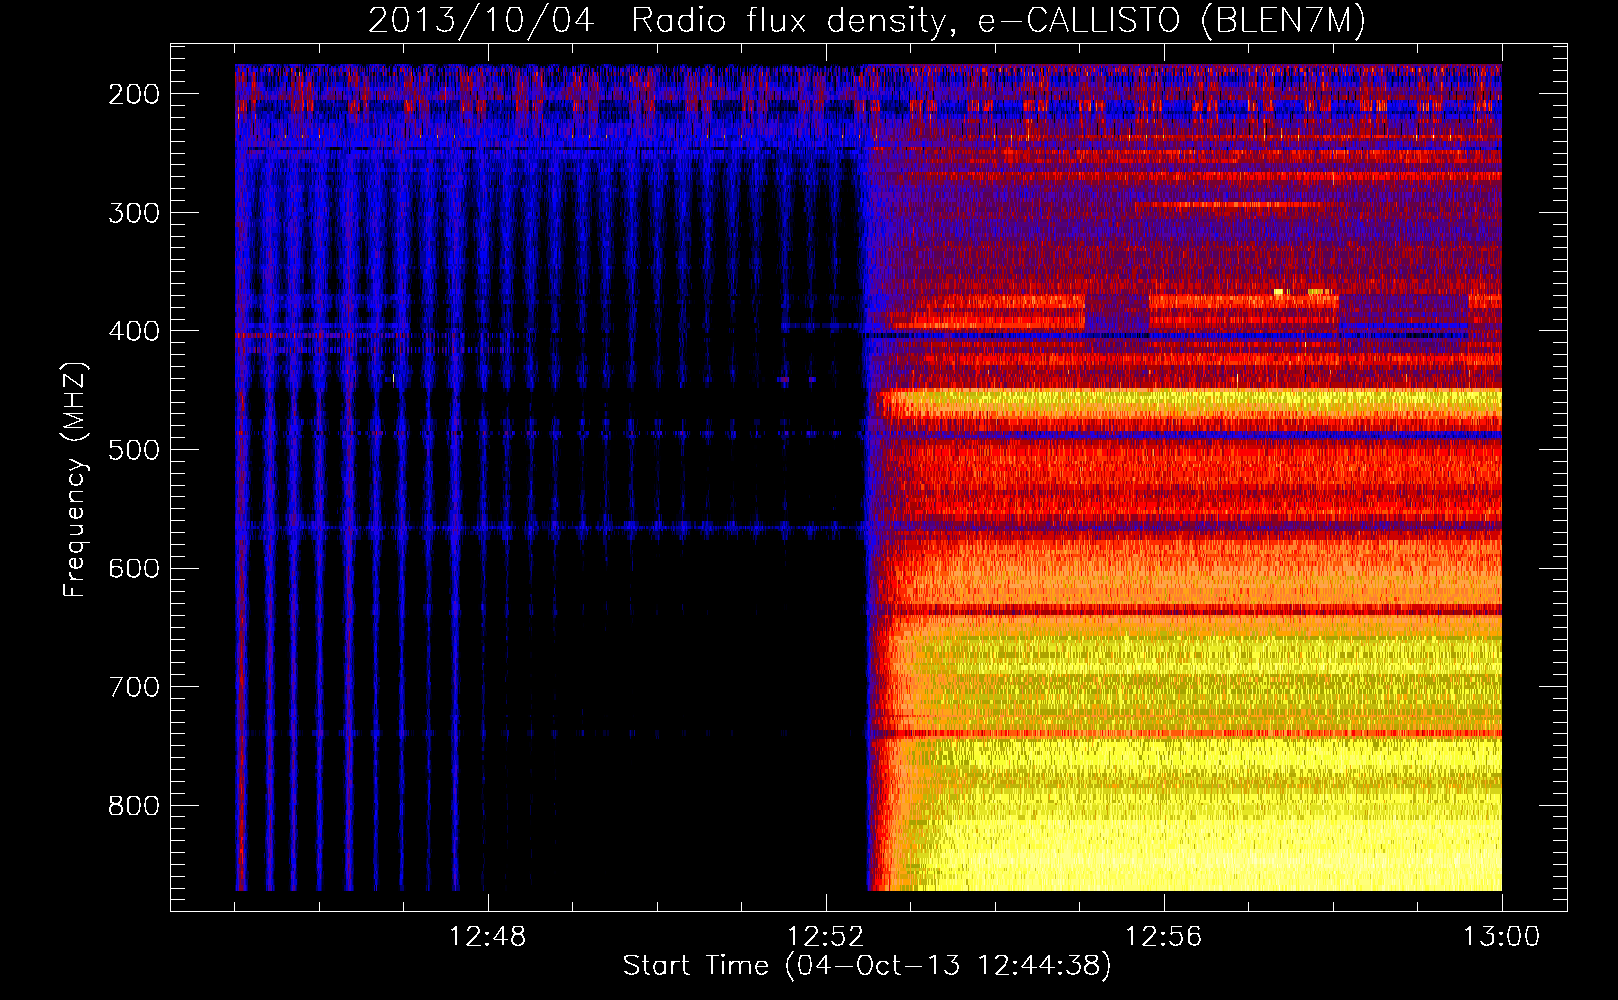This screenshot has height=1000, width=1618.
Task: Click the 12:56 time tick label
Action: (1164, 937)
